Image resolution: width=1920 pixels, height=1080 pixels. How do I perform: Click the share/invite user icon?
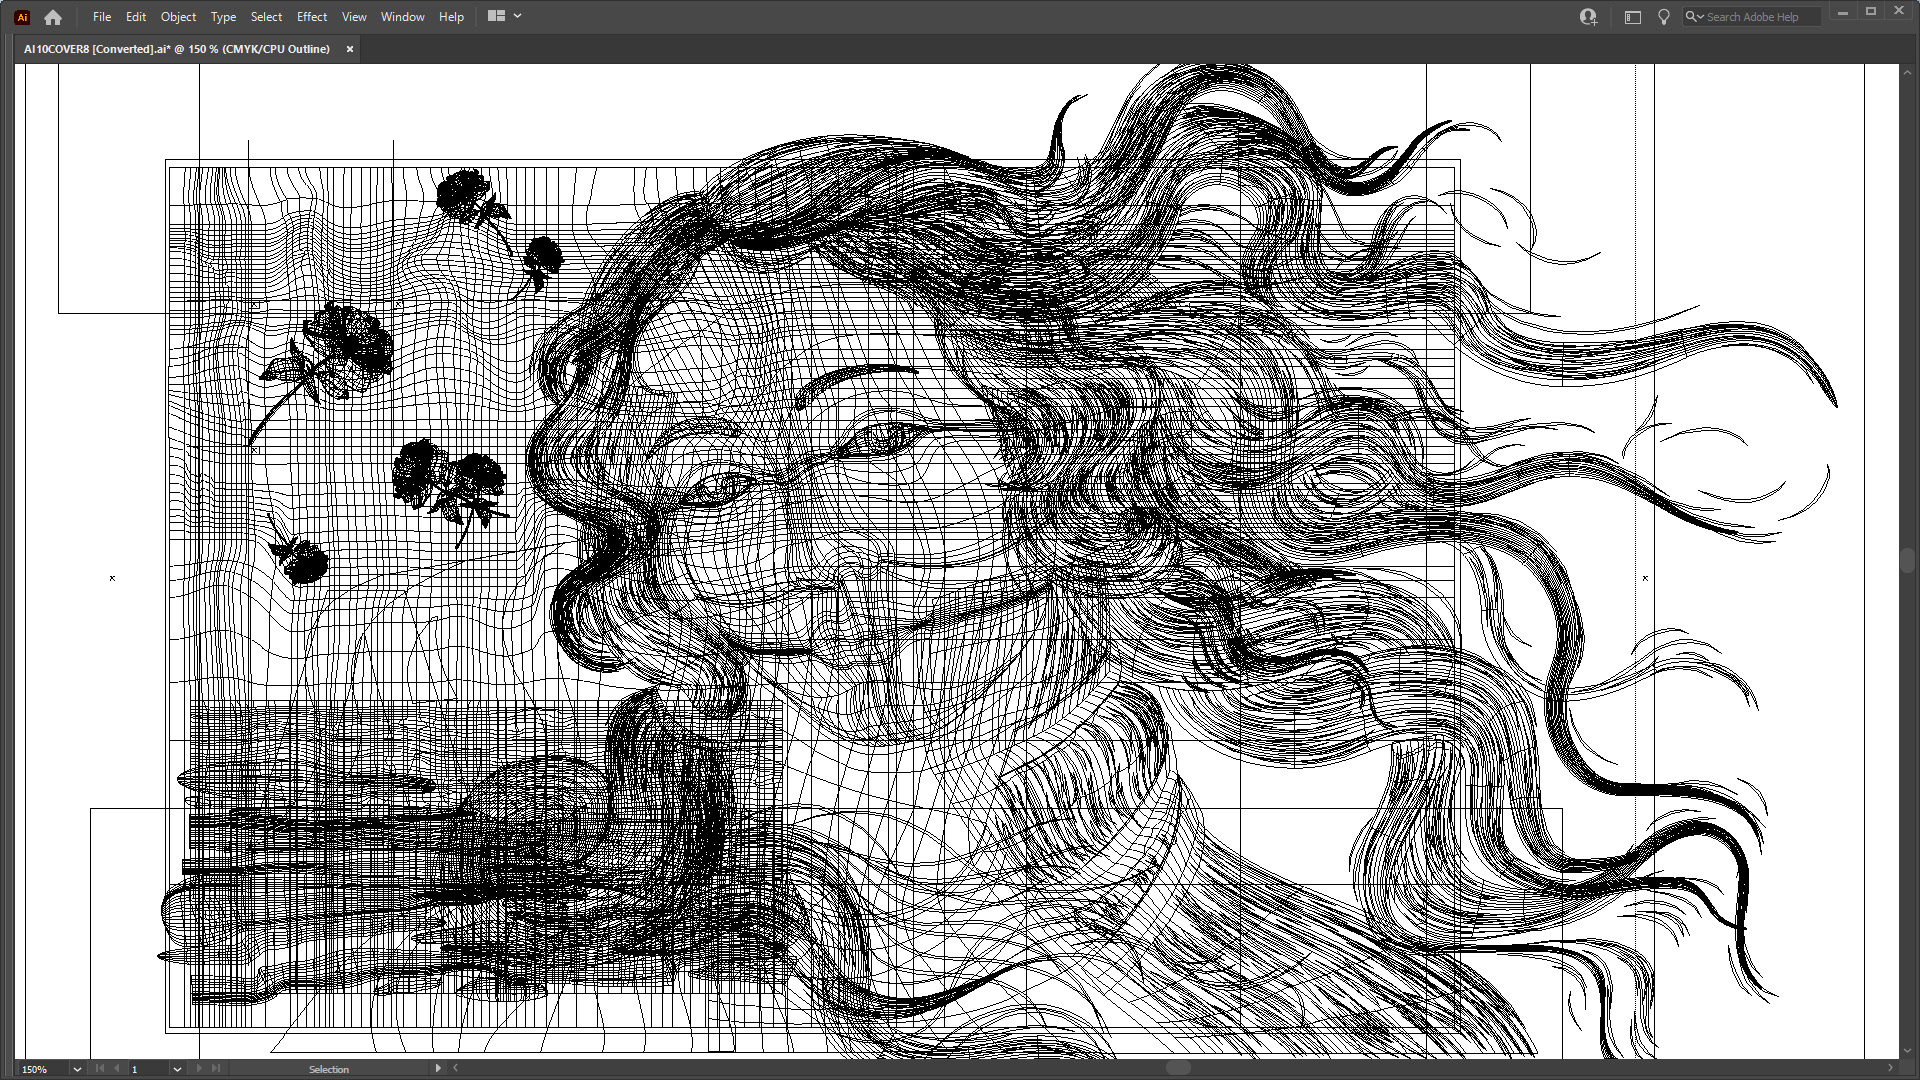[x=1588, y=17]
